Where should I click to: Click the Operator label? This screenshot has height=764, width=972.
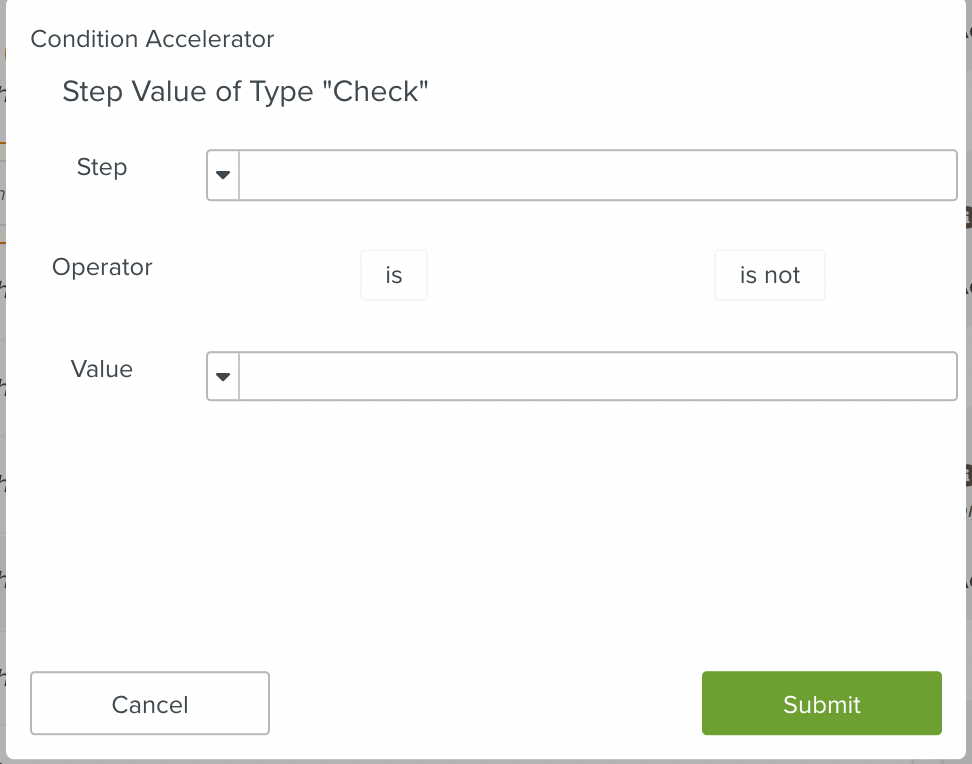pos(102,267)
